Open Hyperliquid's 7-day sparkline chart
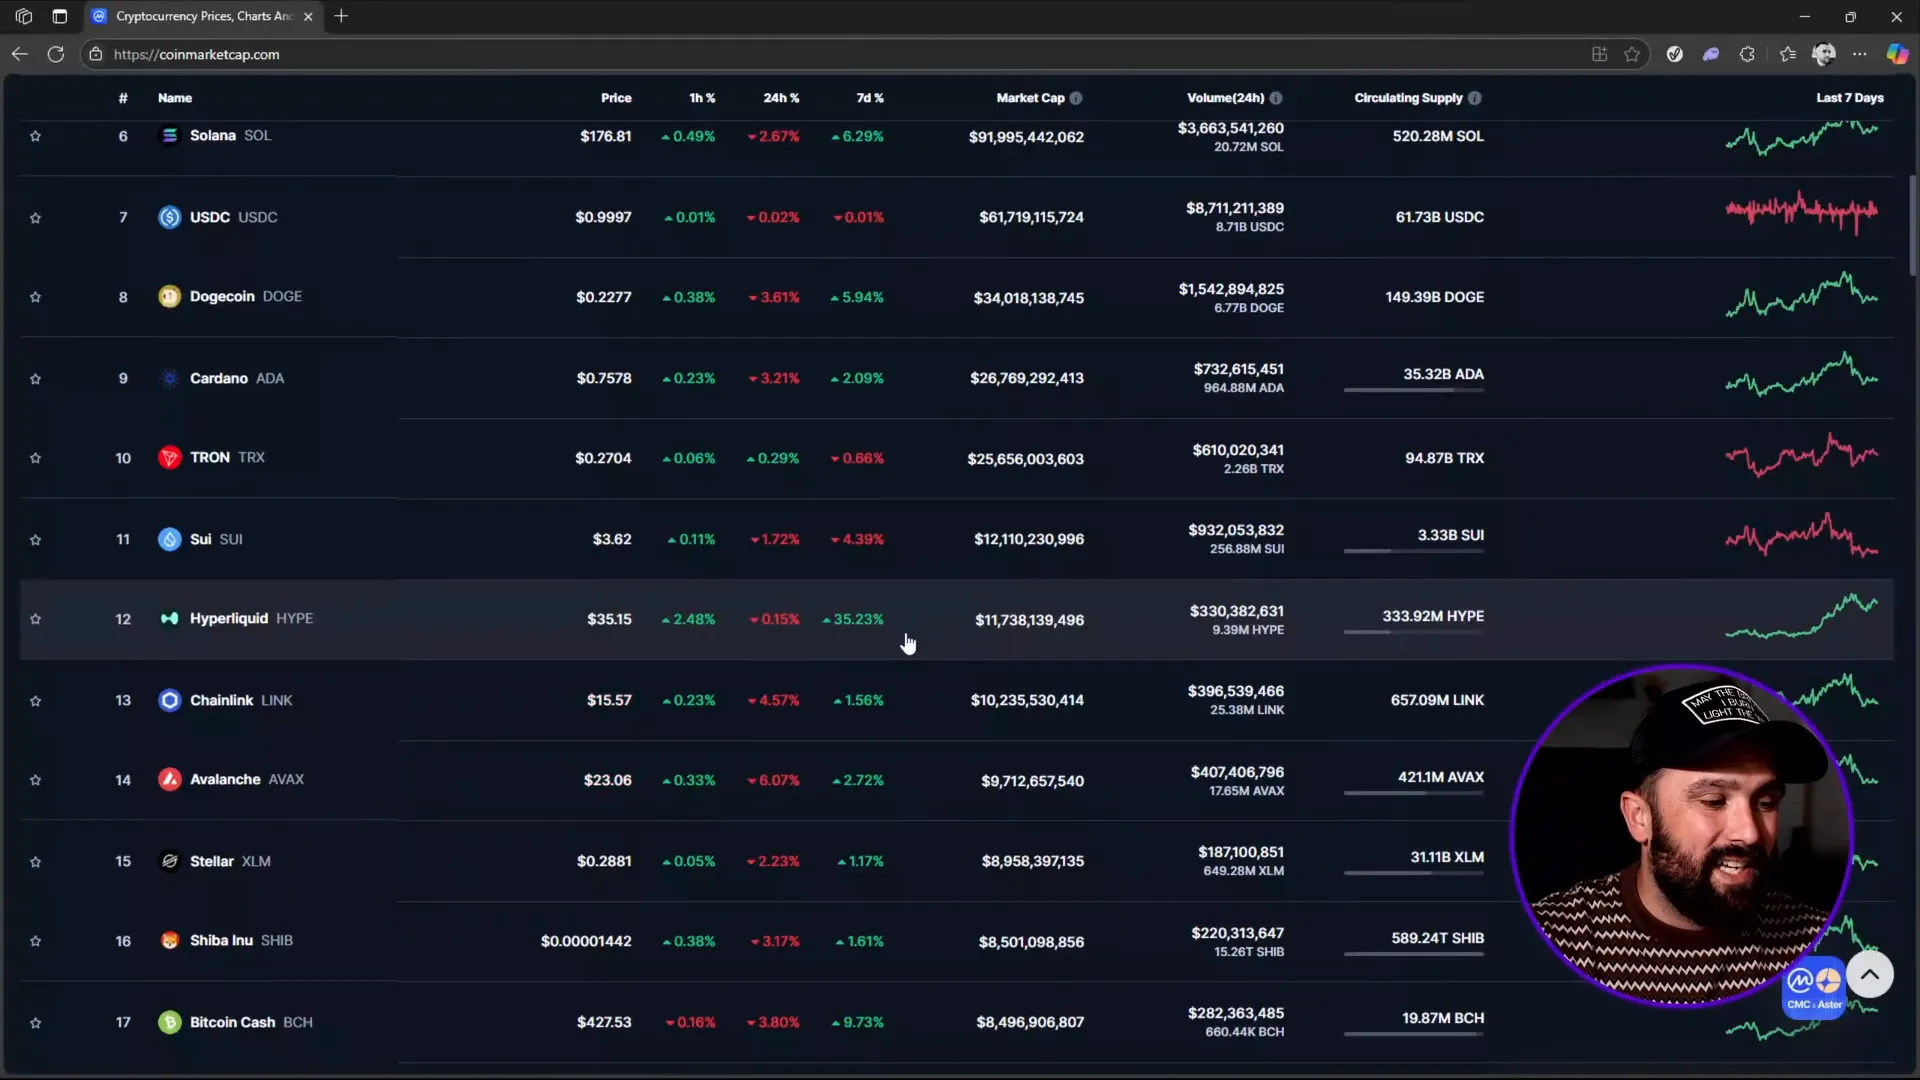The width and height of the screenshot is (1920, 1080). coord(1802,616)
